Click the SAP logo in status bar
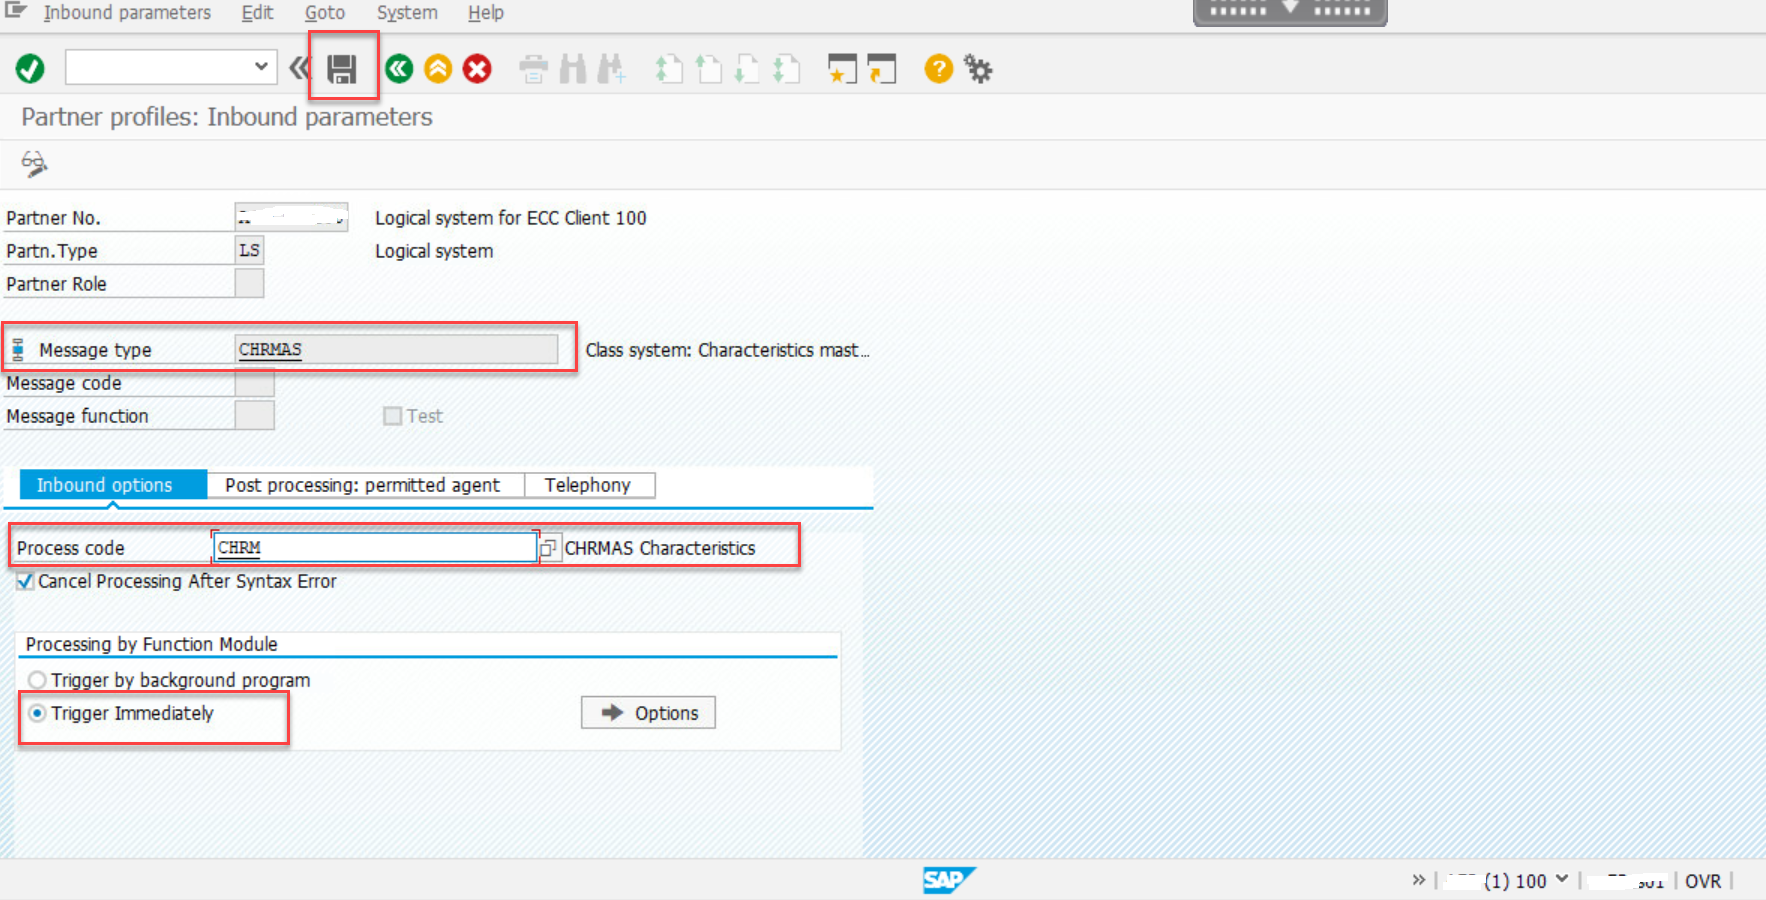 tap(948, 880)
